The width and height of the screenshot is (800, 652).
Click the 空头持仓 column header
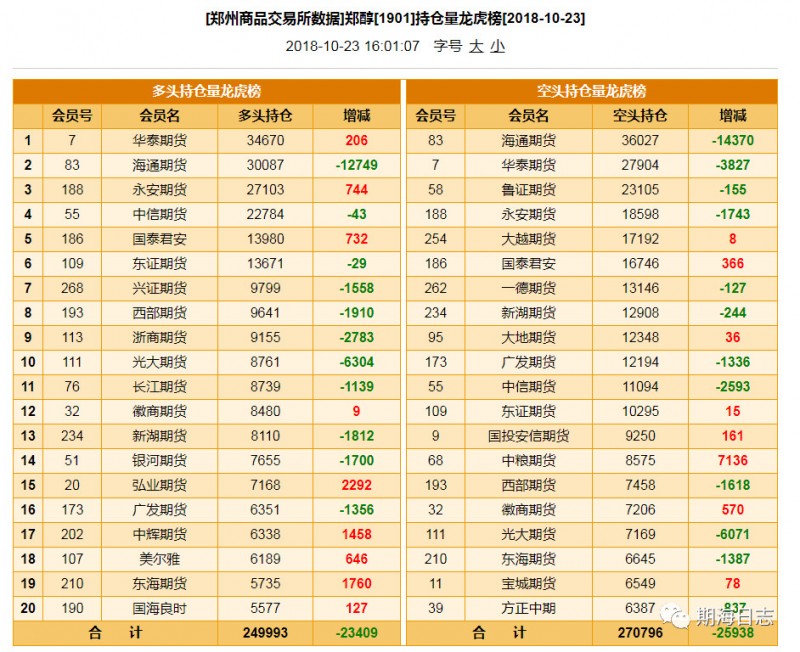(x=640, y=116)
